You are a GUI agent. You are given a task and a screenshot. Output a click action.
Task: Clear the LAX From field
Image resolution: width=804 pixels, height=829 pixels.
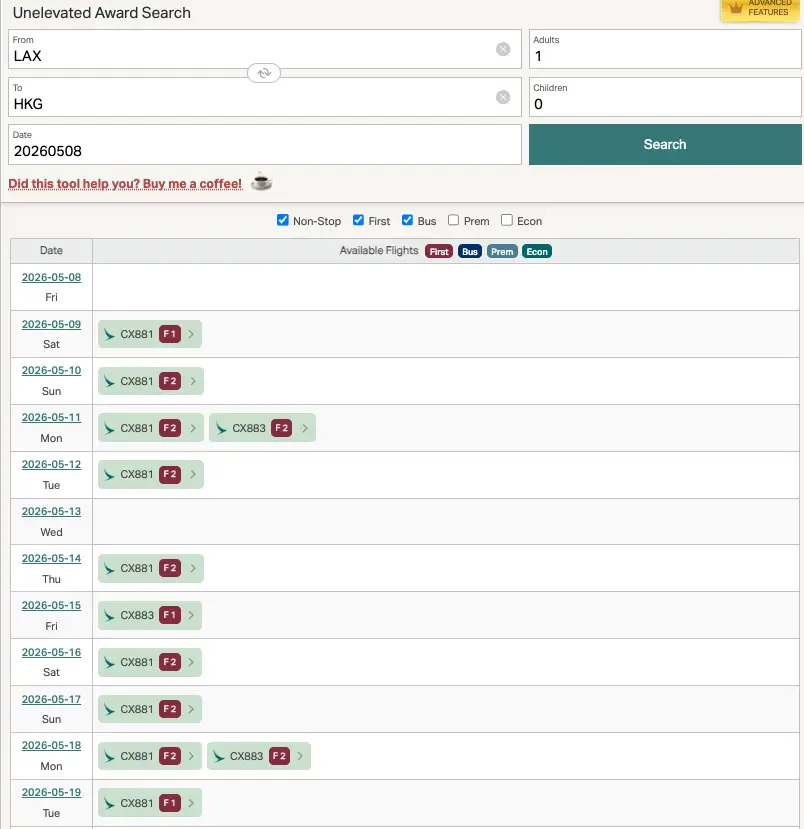click(x=503, y=49)
